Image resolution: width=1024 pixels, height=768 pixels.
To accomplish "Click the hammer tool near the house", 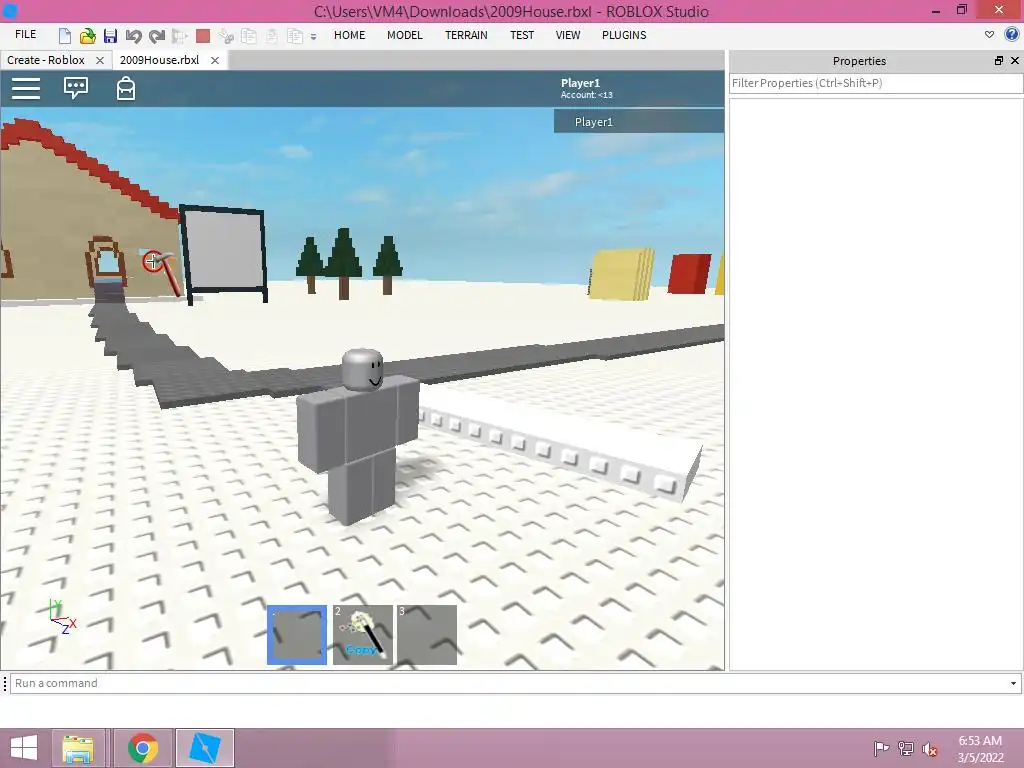I will (161, 271).
